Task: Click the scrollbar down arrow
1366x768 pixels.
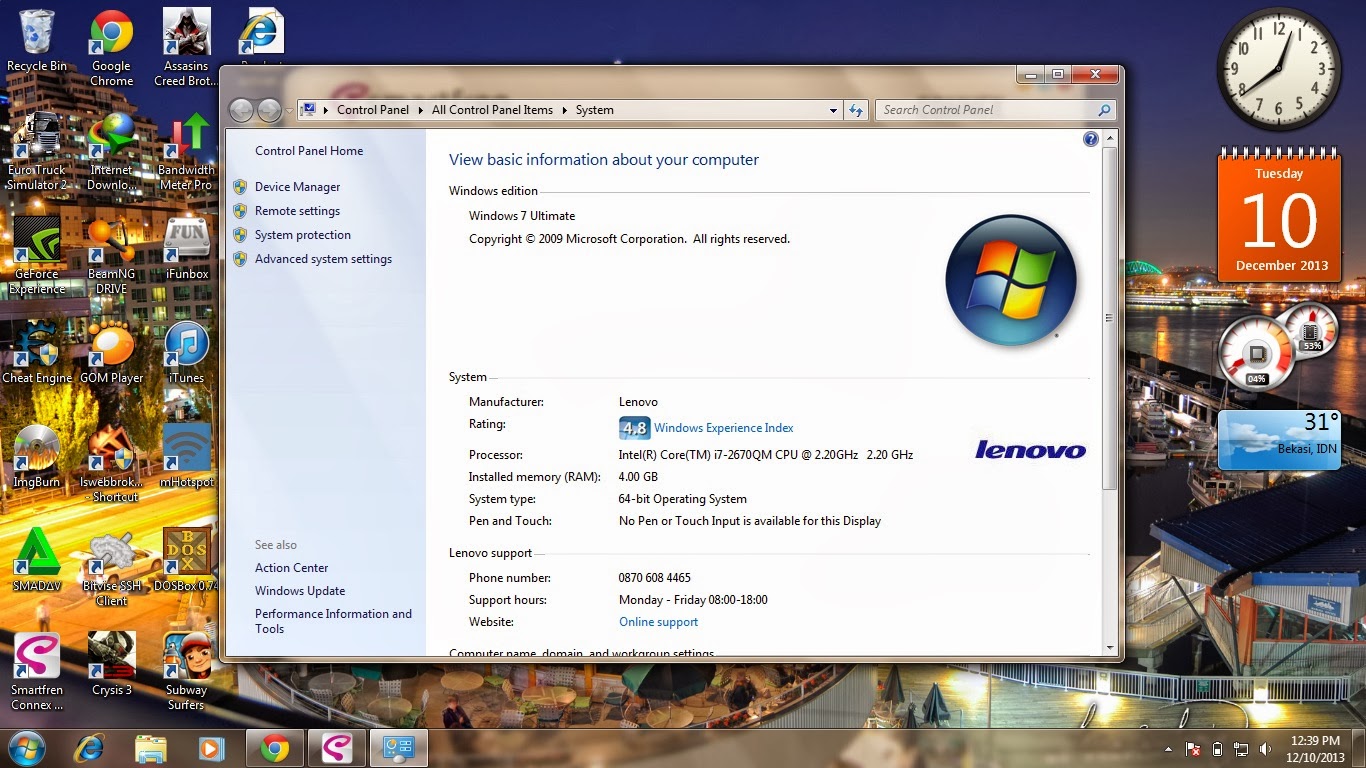Action: pyautogui.click(x=1108, y=649)
